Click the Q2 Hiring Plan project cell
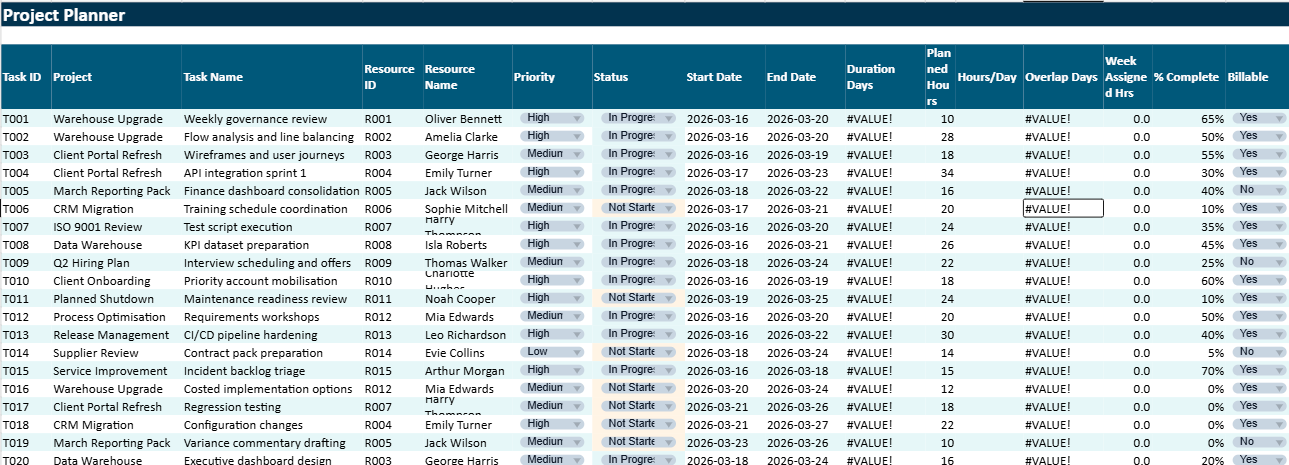The width and height of the screenshot is (1289, 465). (x=92, y=263)
